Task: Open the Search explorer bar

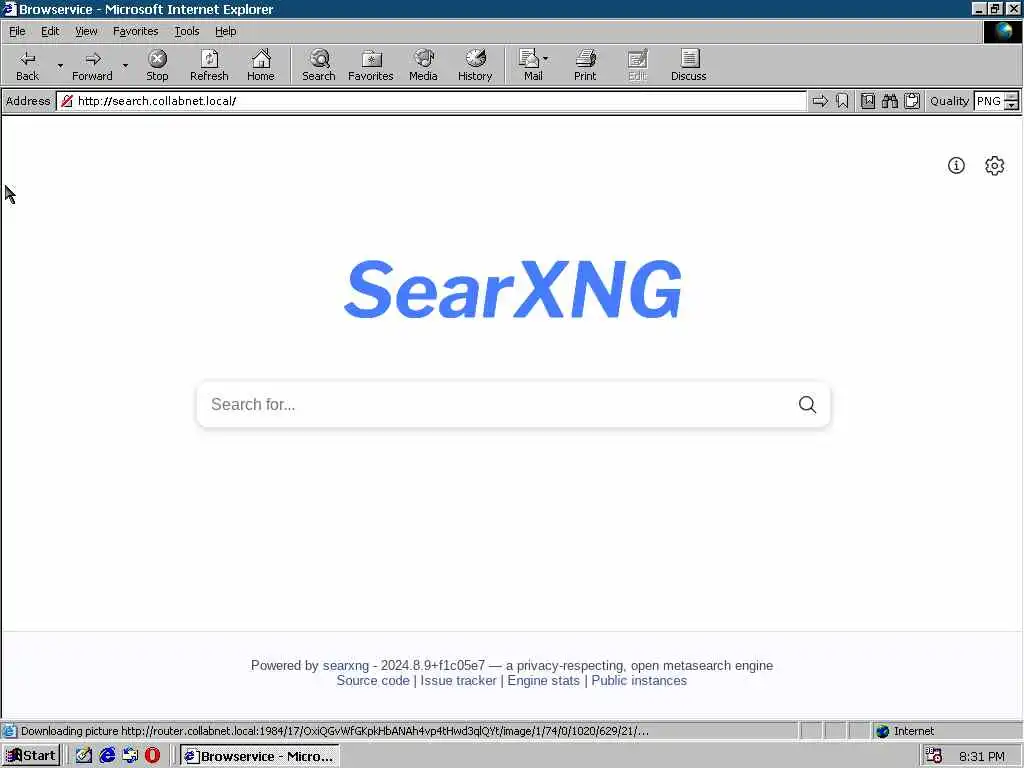Action: click(x=319, y=65)
